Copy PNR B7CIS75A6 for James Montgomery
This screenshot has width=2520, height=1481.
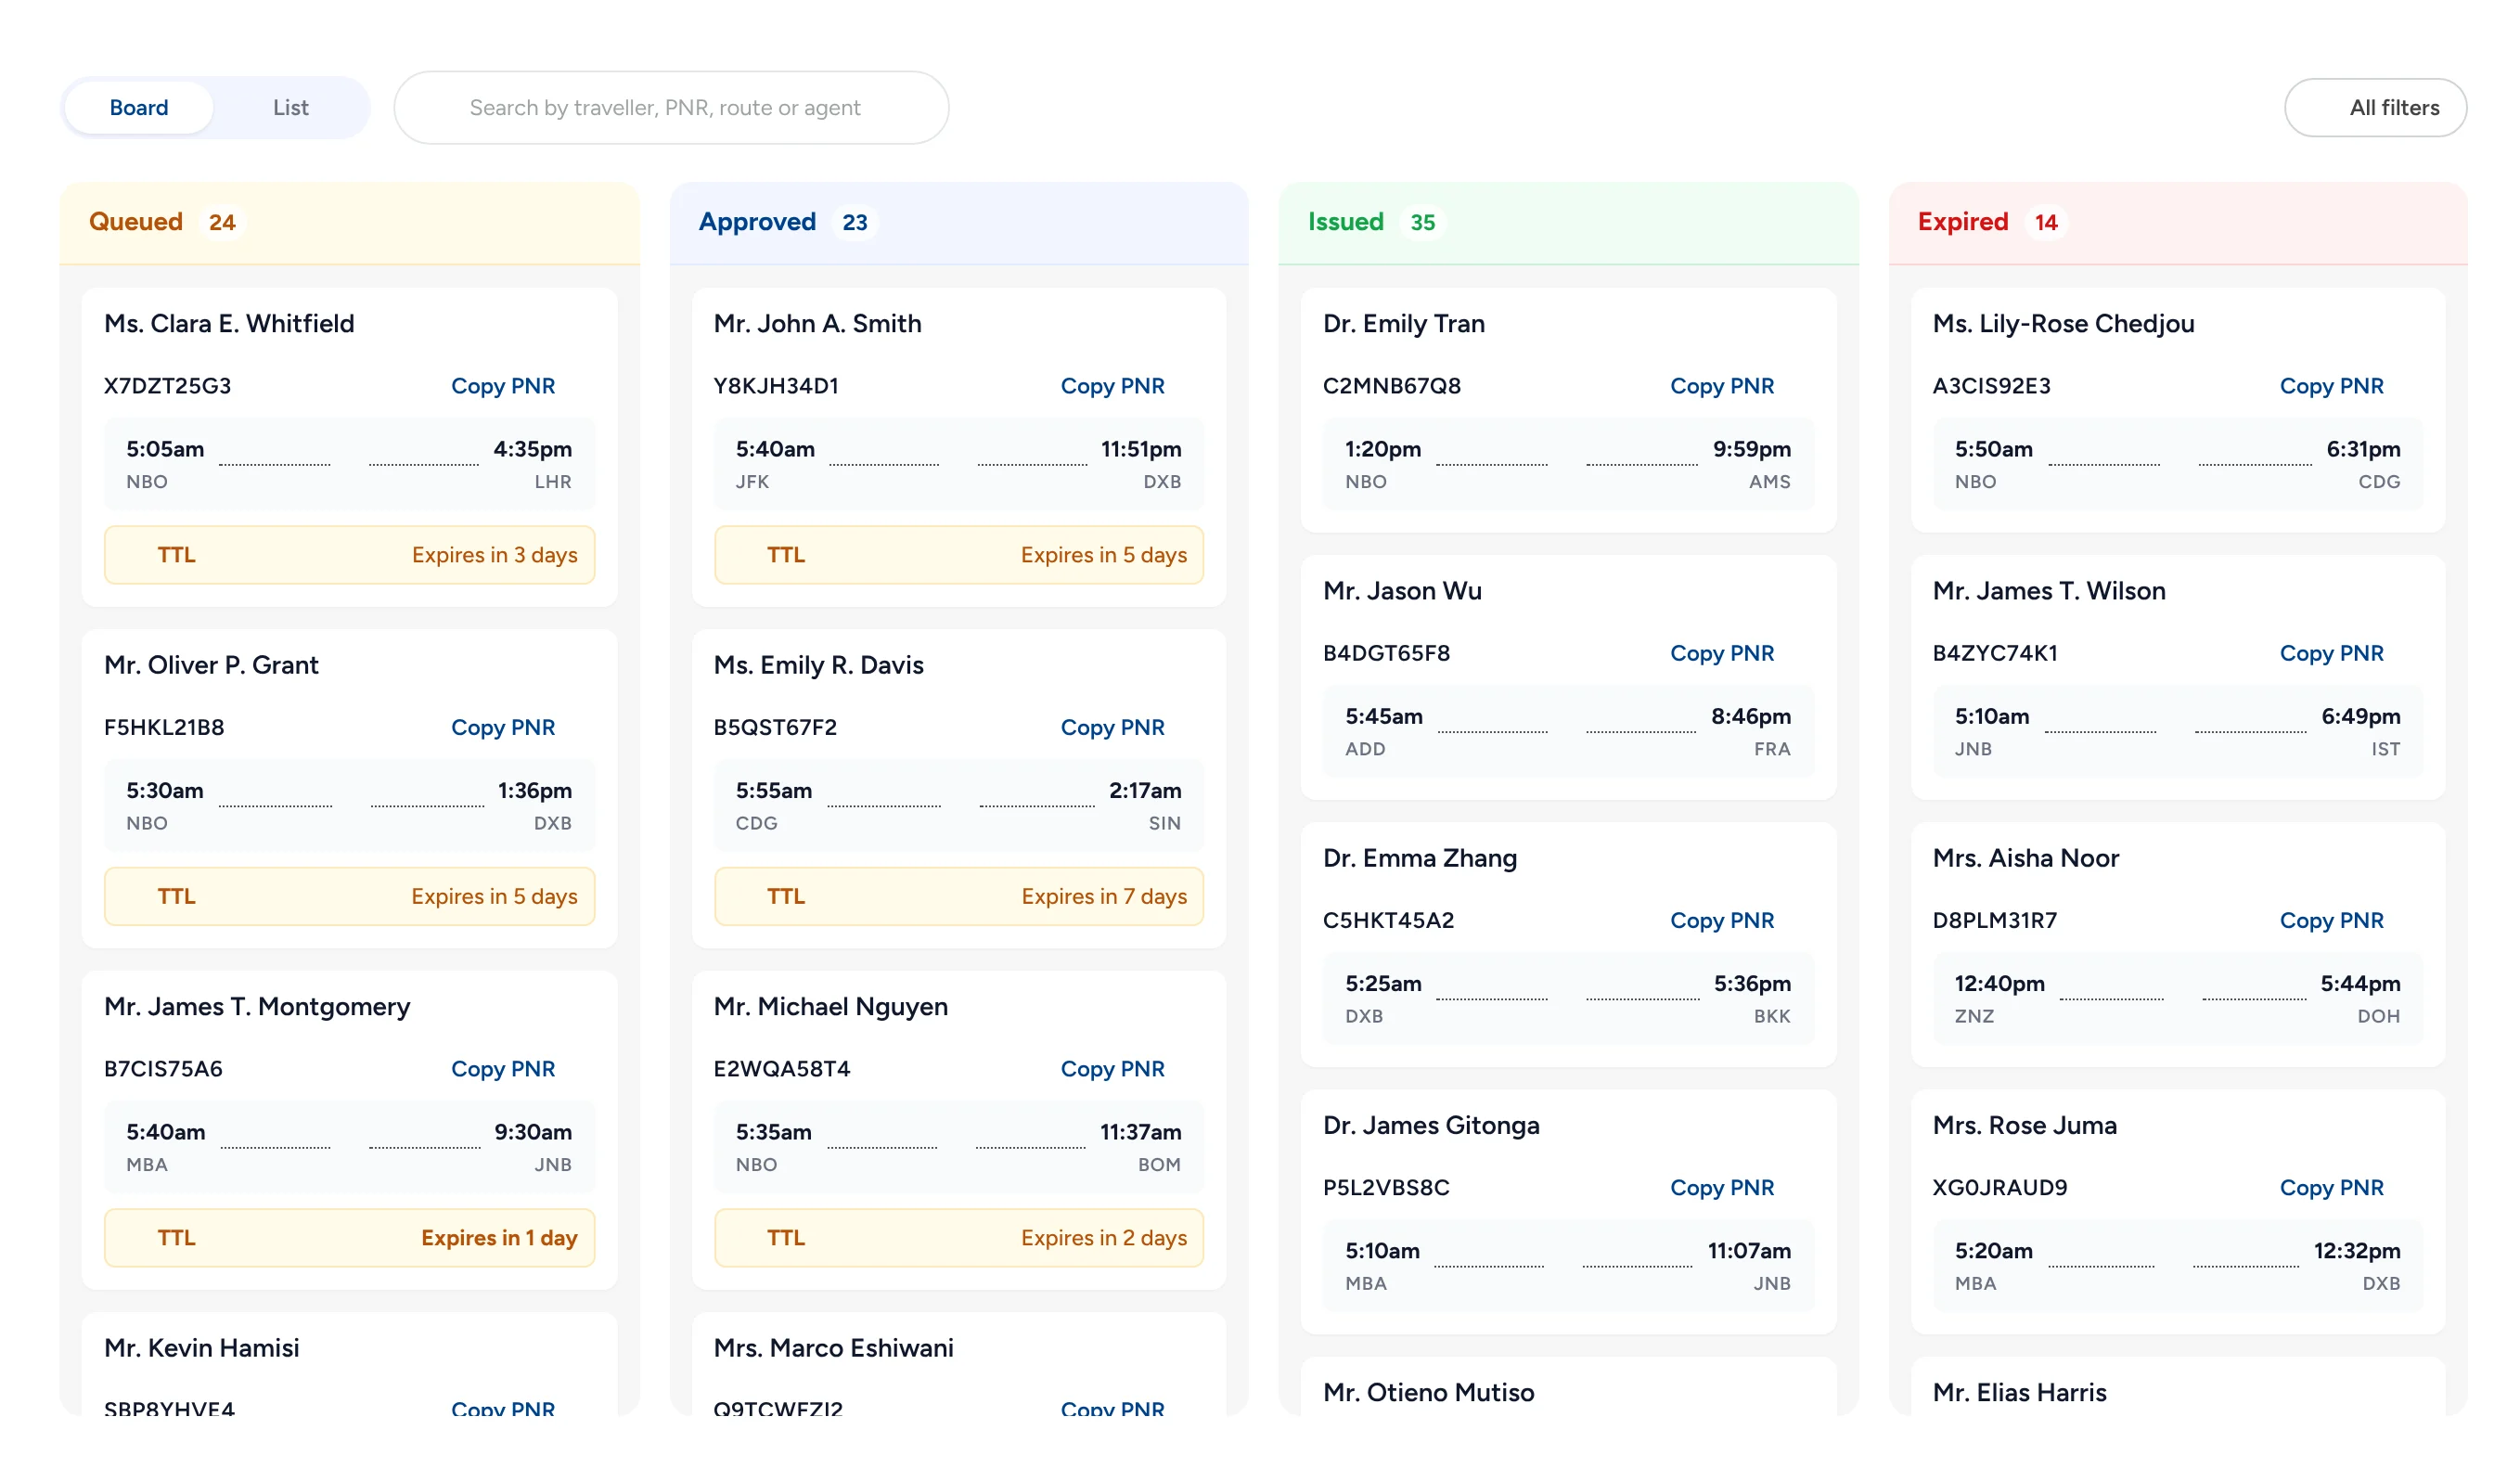point(502,1067)
